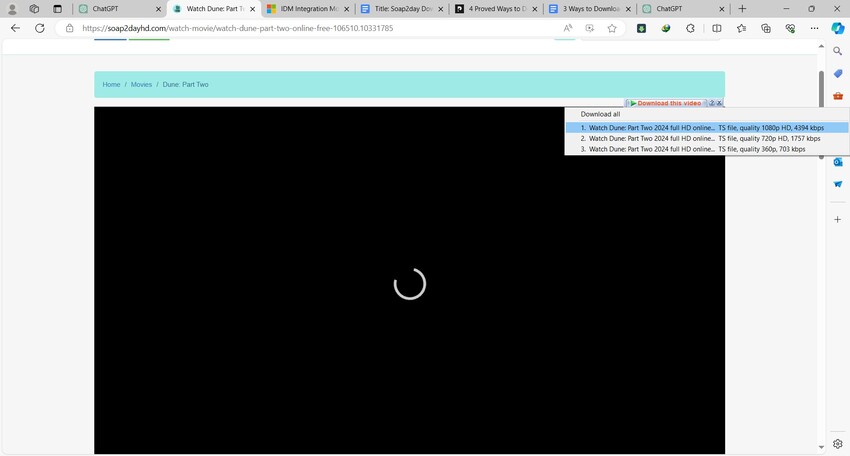Click the IDM panel help question mark

[x=712, y=103]
